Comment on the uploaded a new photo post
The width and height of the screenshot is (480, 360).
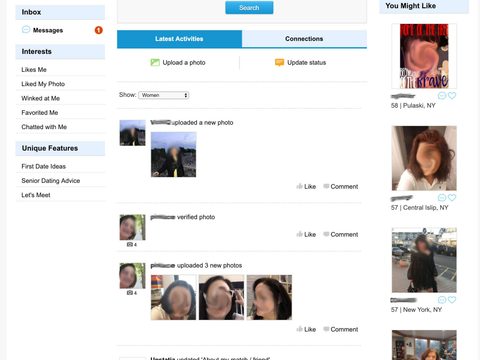344,187
